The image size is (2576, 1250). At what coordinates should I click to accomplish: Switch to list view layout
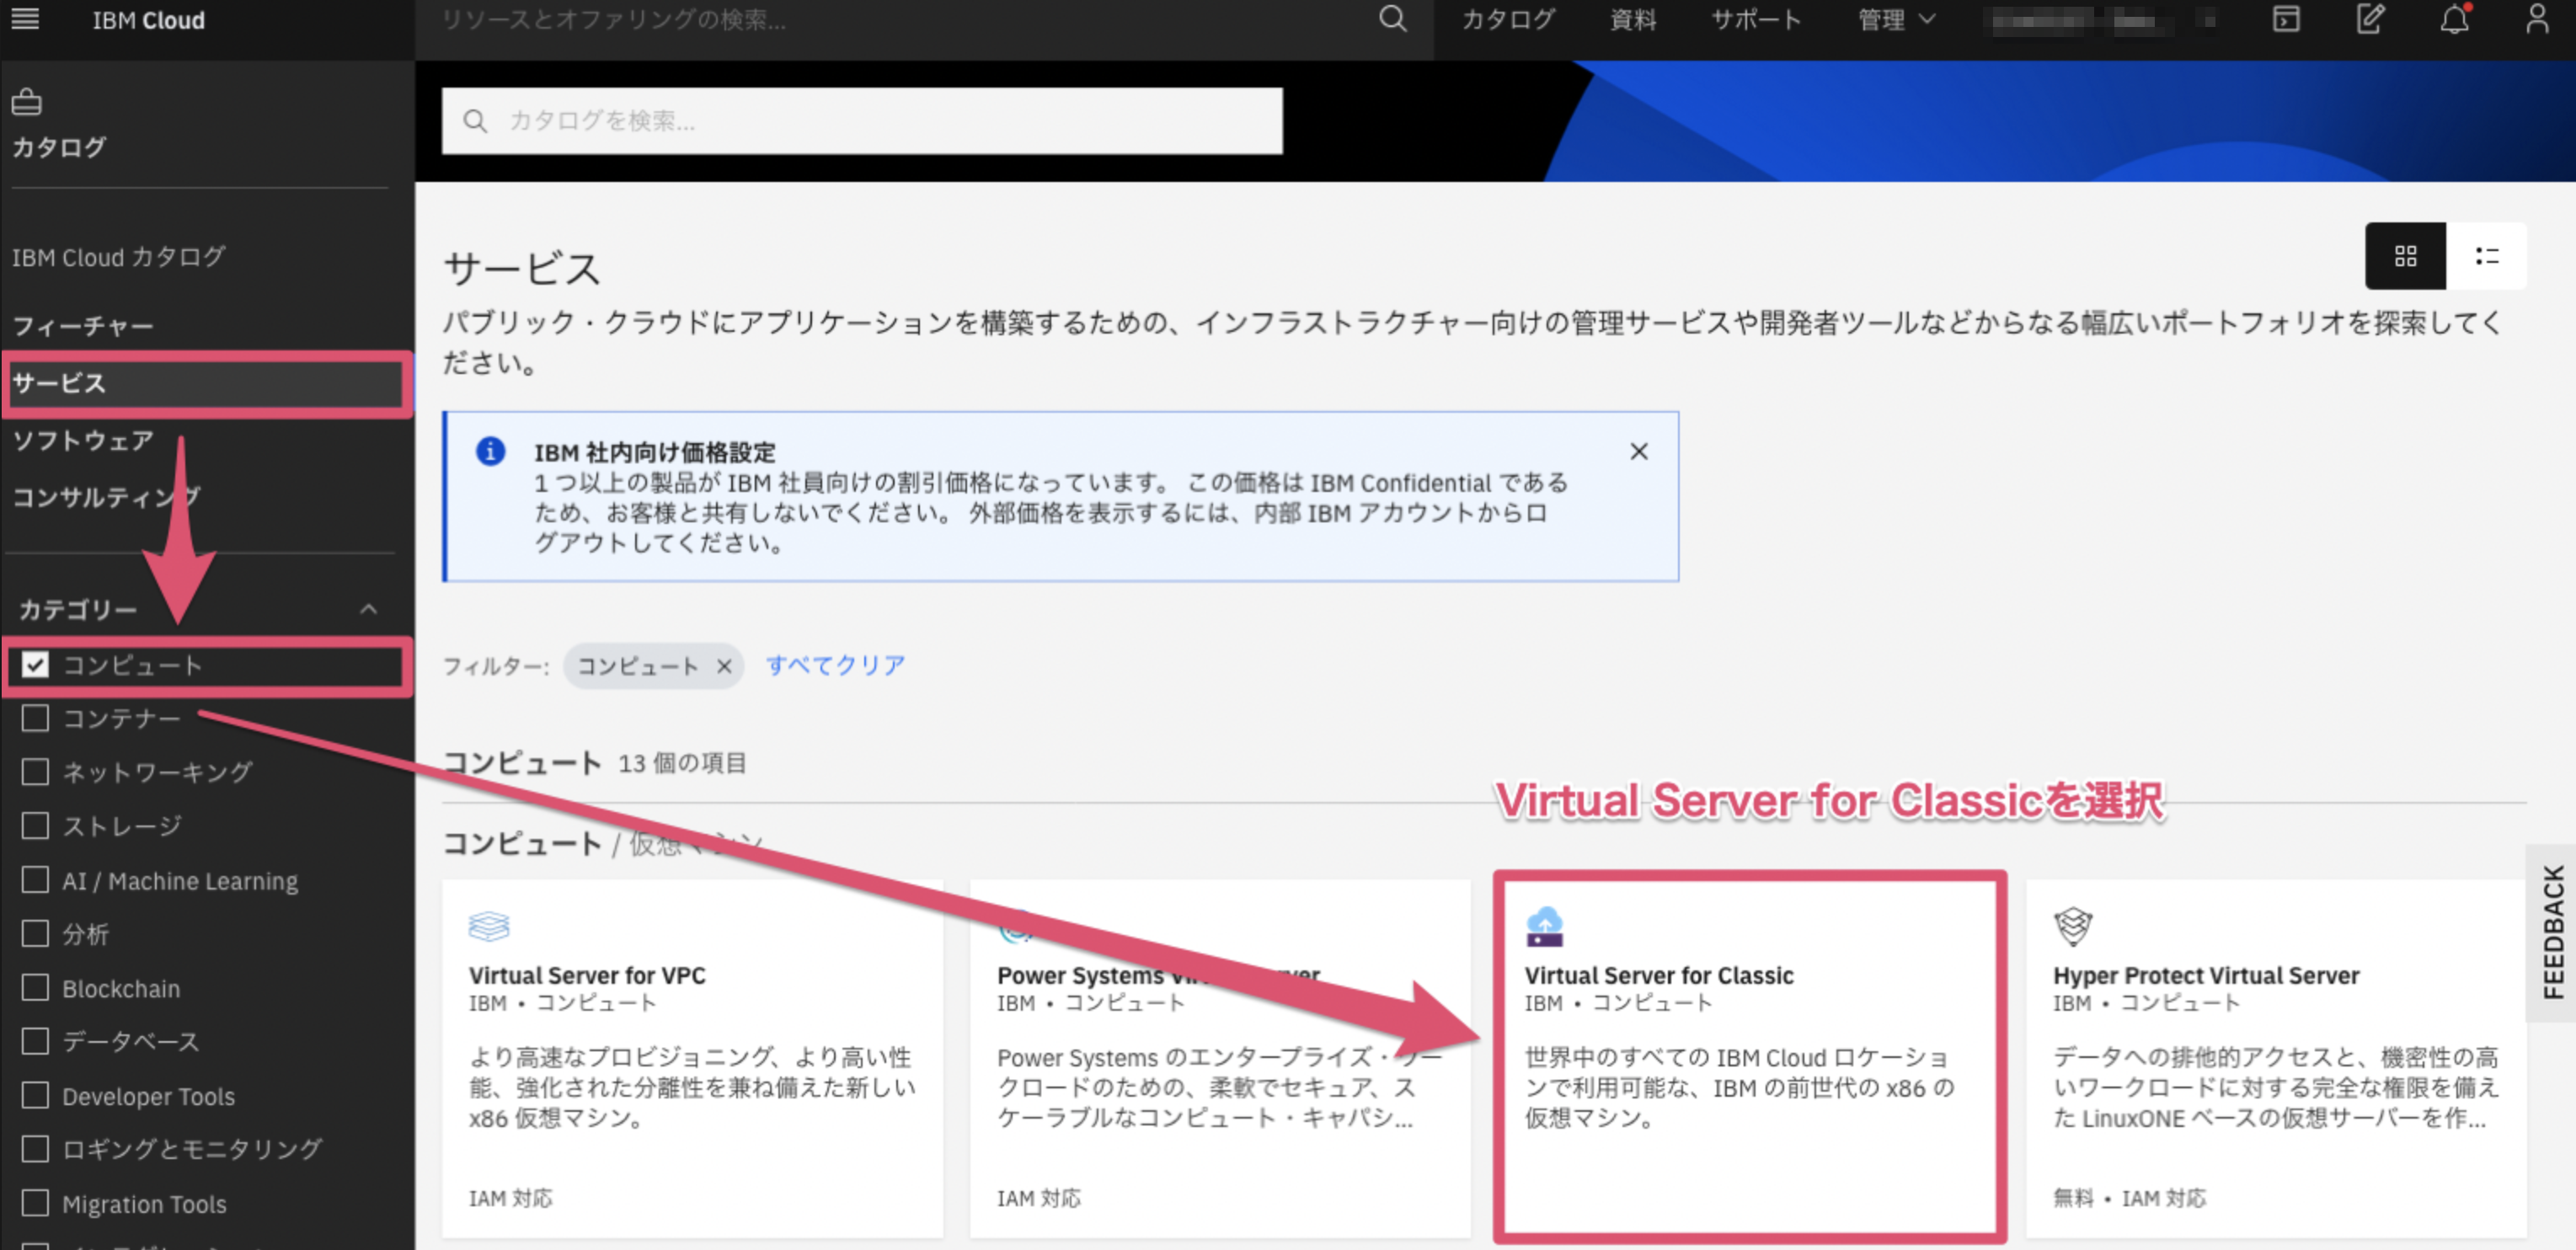point(2487,256)
